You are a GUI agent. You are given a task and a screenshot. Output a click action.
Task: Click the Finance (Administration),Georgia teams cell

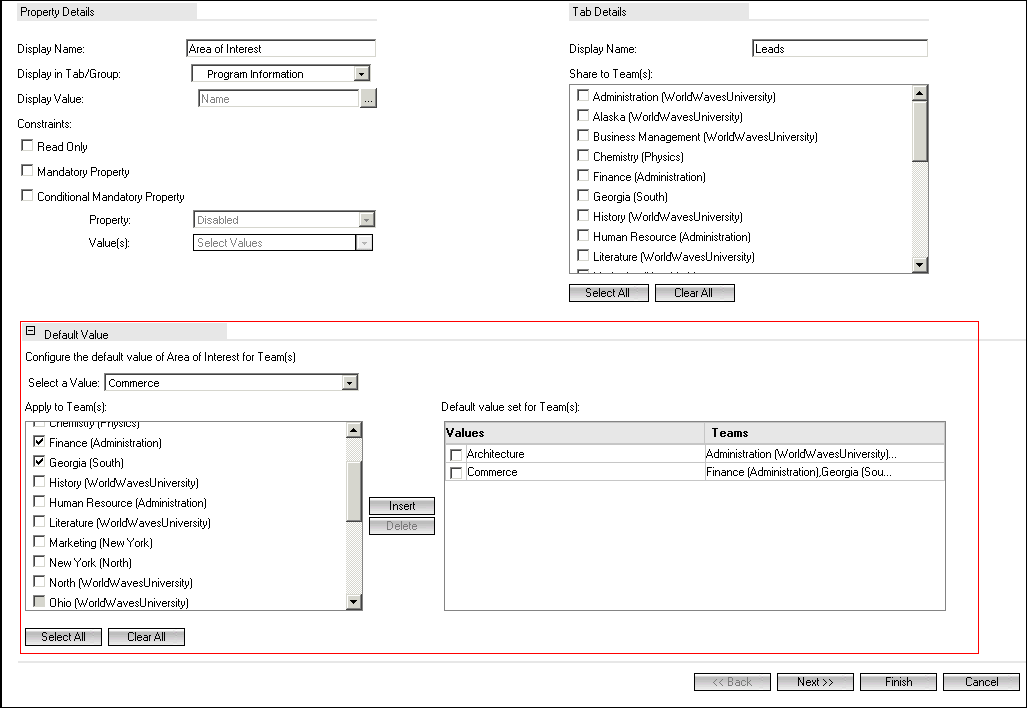point(825,472)
